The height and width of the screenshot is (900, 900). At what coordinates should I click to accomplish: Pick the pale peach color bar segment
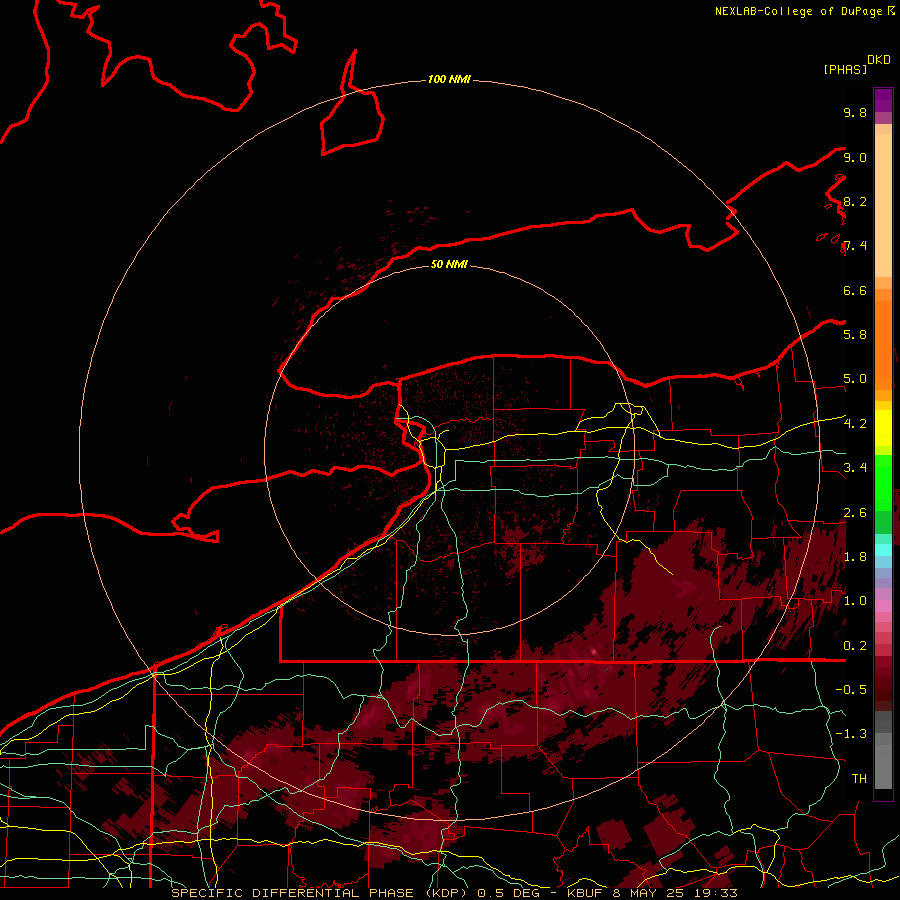pyautogui.click(x=883, y=205)
